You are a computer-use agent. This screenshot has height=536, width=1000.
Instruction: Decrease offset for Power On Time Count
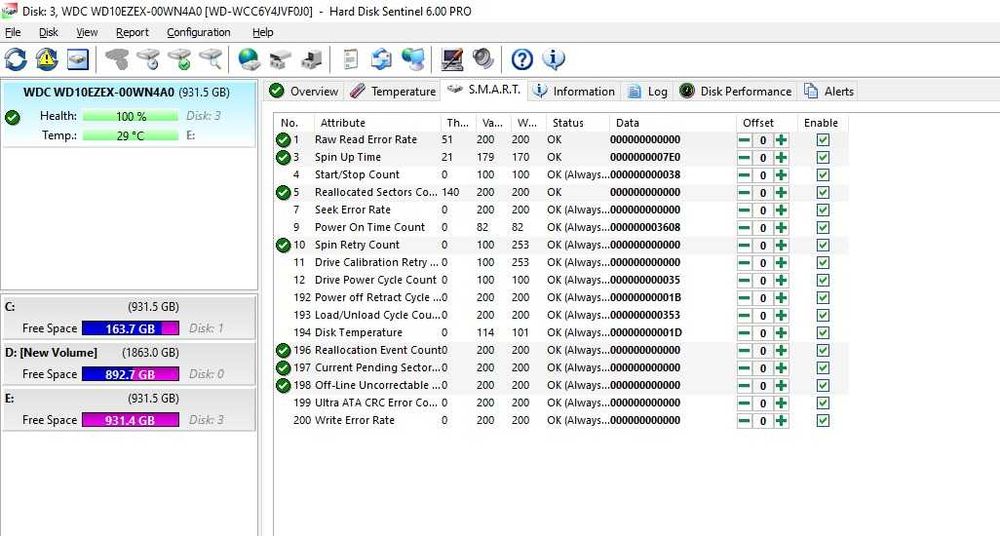[x=744, y=228]
